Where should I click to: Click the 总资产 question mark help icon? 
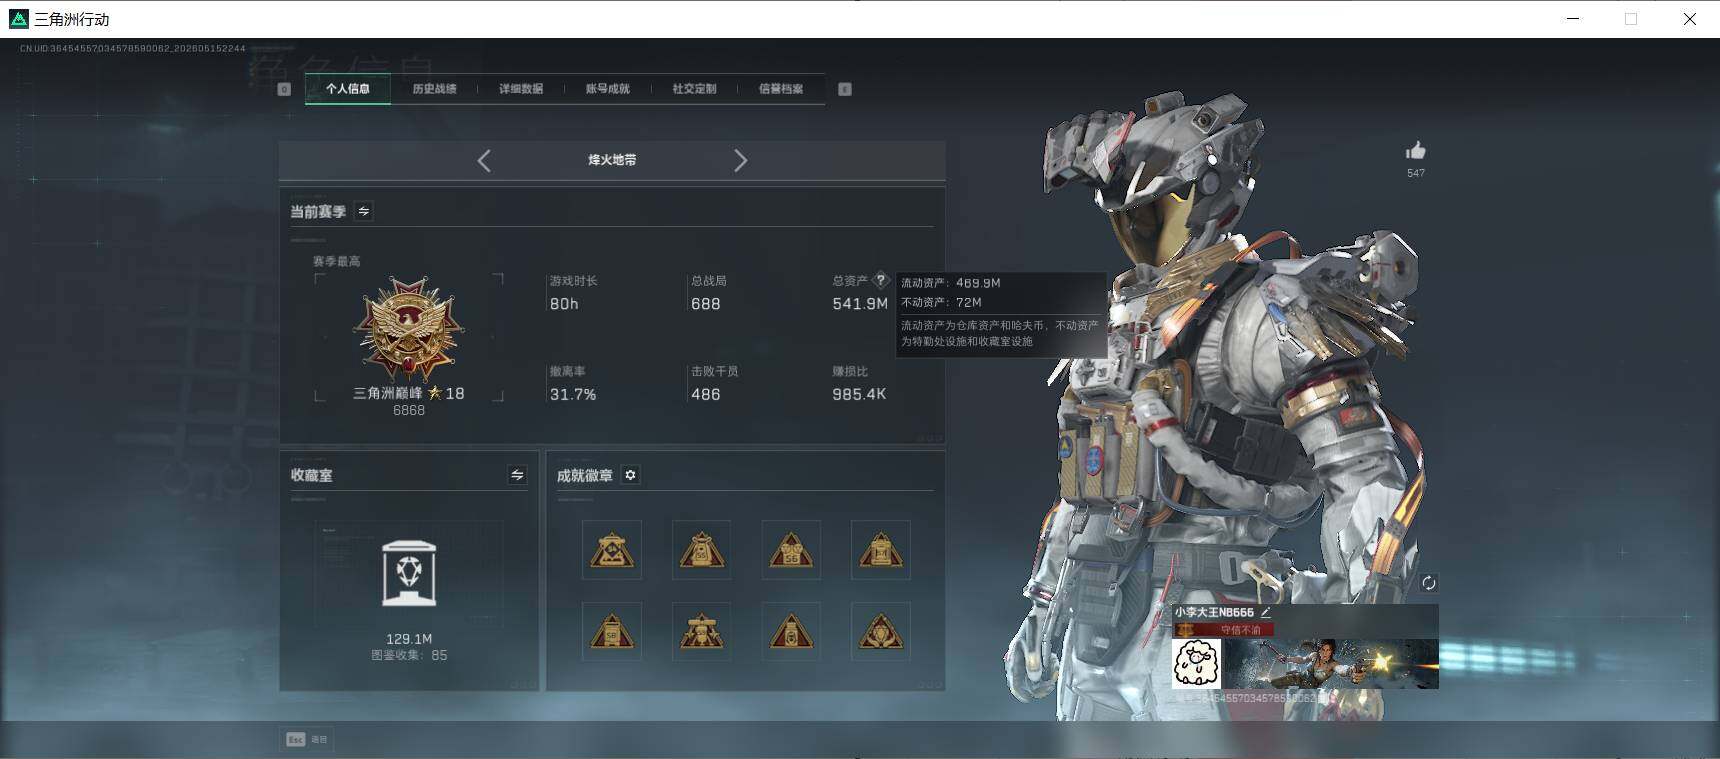click(x=881, y=280)
